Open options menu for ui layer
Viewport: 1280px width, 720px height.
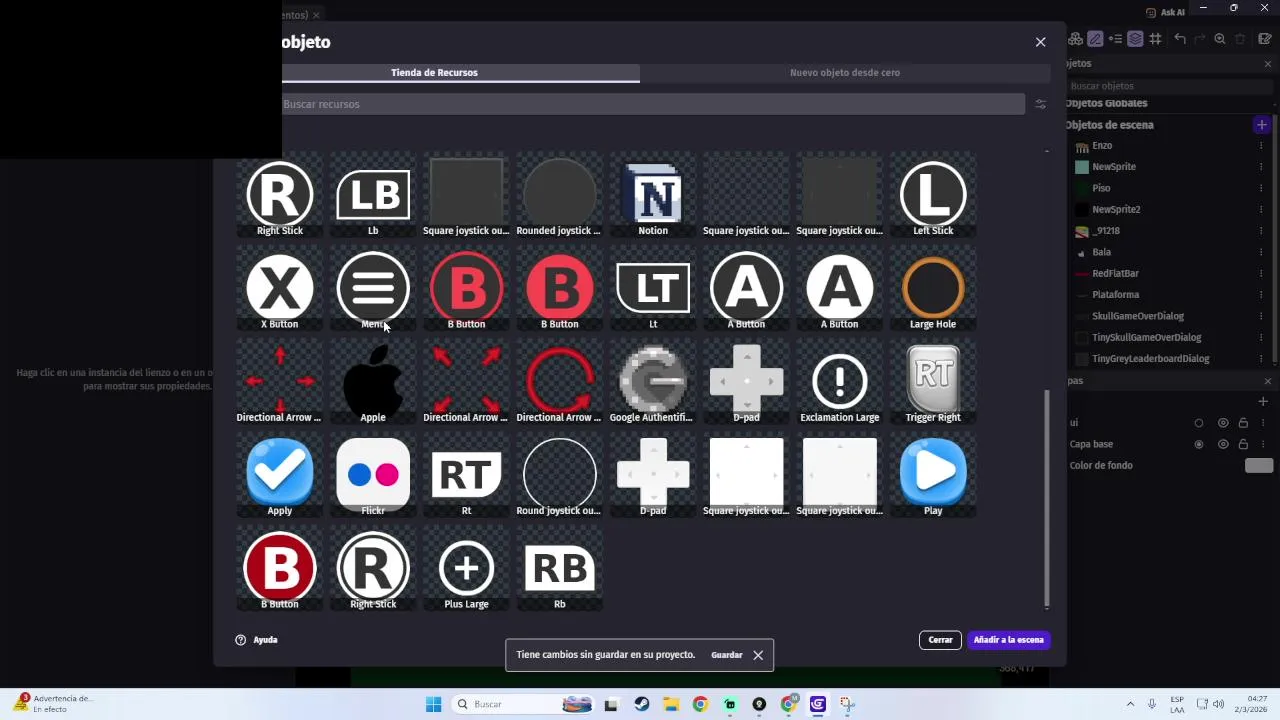point(1261,423)
